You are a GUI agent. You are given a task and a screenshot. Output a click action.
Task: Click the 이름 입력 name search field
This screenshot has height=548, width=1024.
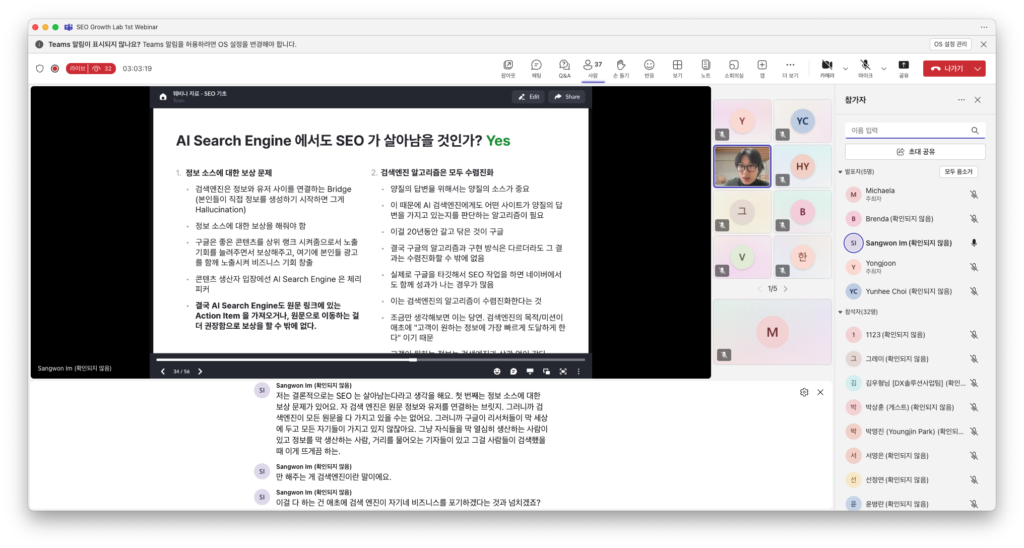(914, 131)
